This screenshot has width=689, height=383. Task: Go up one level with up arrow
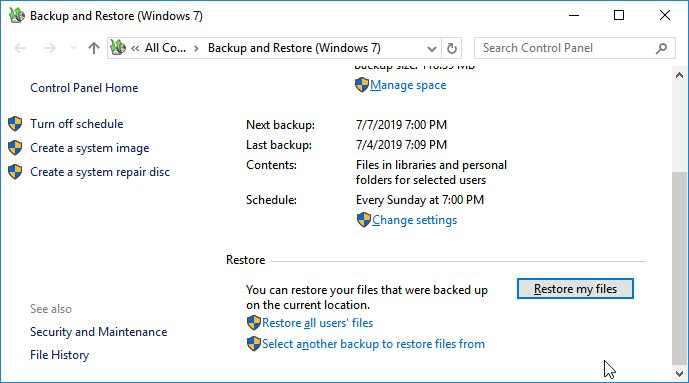94,48
